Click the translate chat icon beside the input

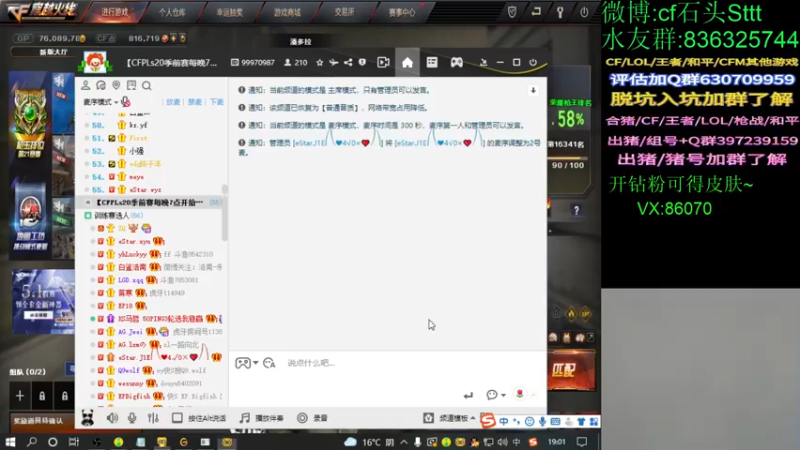269,363
